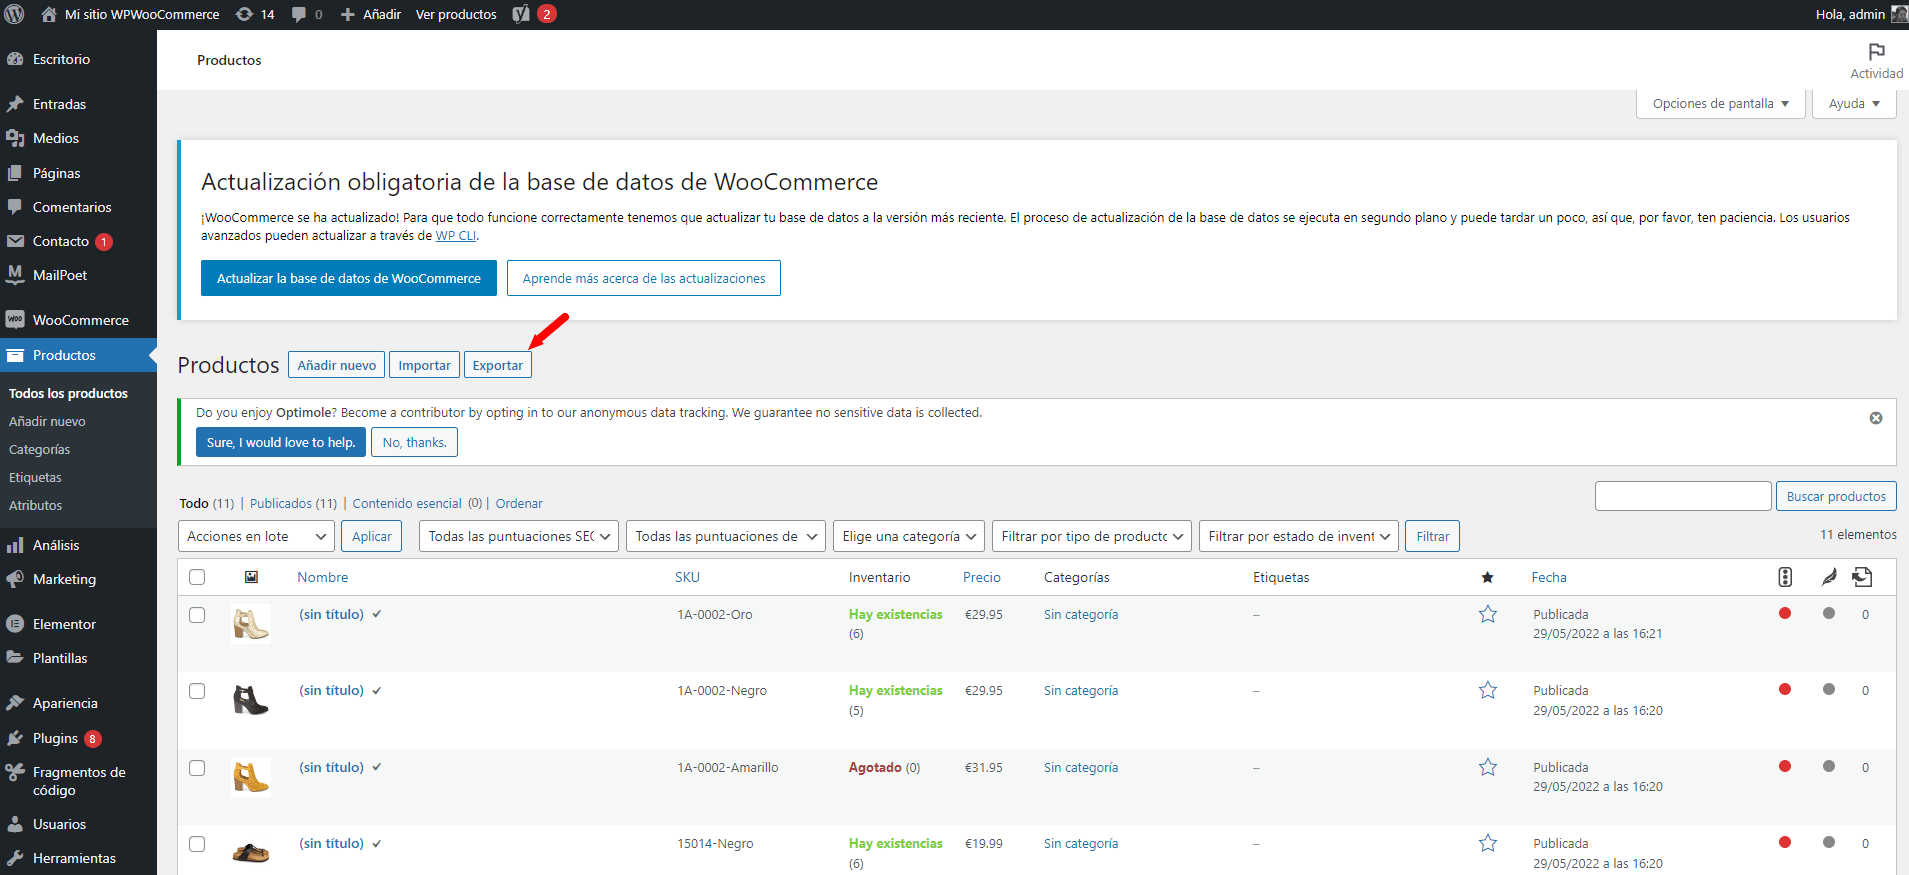The width and height of the screenshot is (1909, 875).
Task: Click the red SEO dot for 1A-0002-Oro
Action: point(1785,613)
